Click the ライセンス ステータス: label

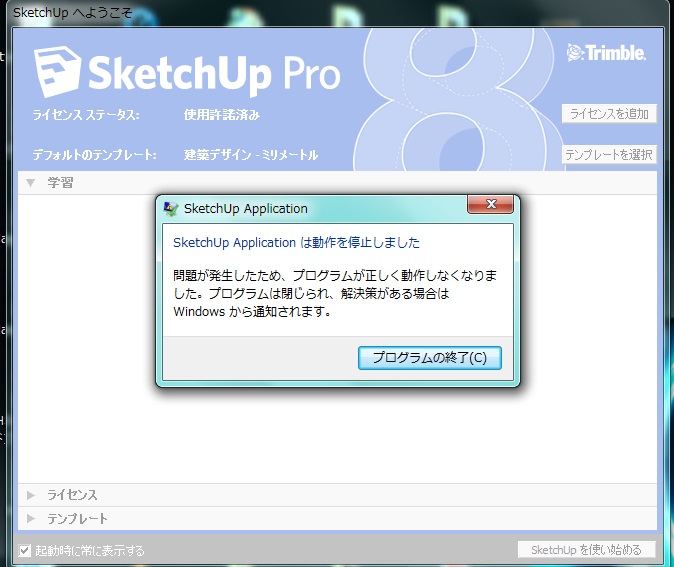(86, 115)
